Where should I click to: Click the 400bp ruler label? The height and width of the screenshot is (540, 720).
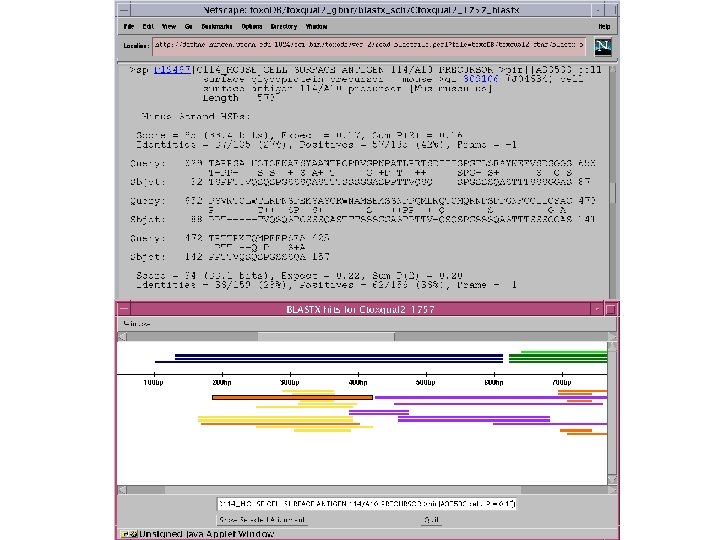[x=358, y=382]
